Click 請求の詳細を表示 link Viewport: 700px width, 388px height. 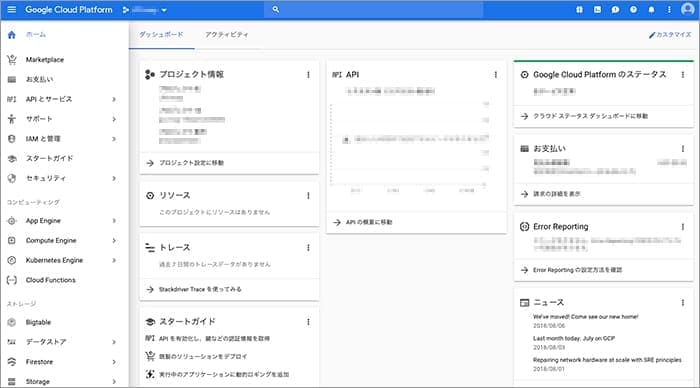tap(557, 194)
